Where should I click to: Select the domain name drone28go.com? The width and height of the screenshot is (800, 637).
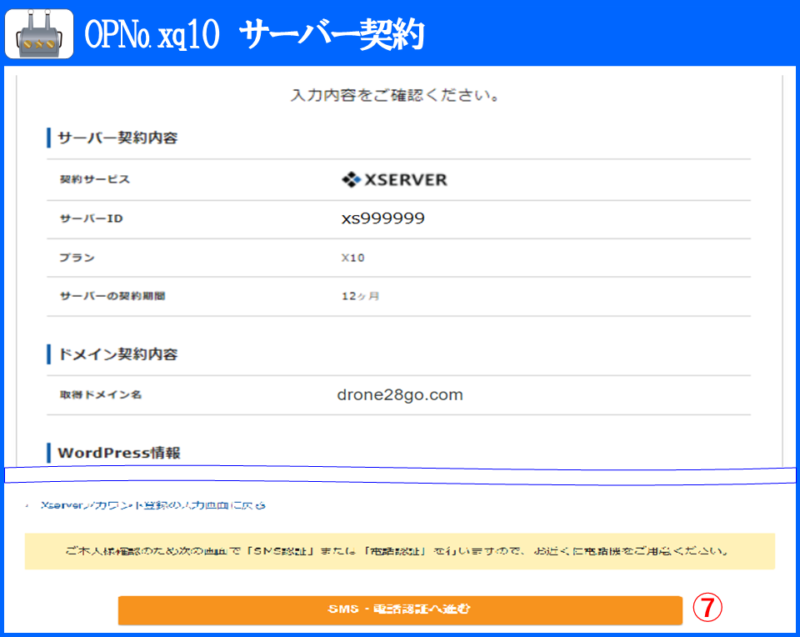tap(400, 395)
